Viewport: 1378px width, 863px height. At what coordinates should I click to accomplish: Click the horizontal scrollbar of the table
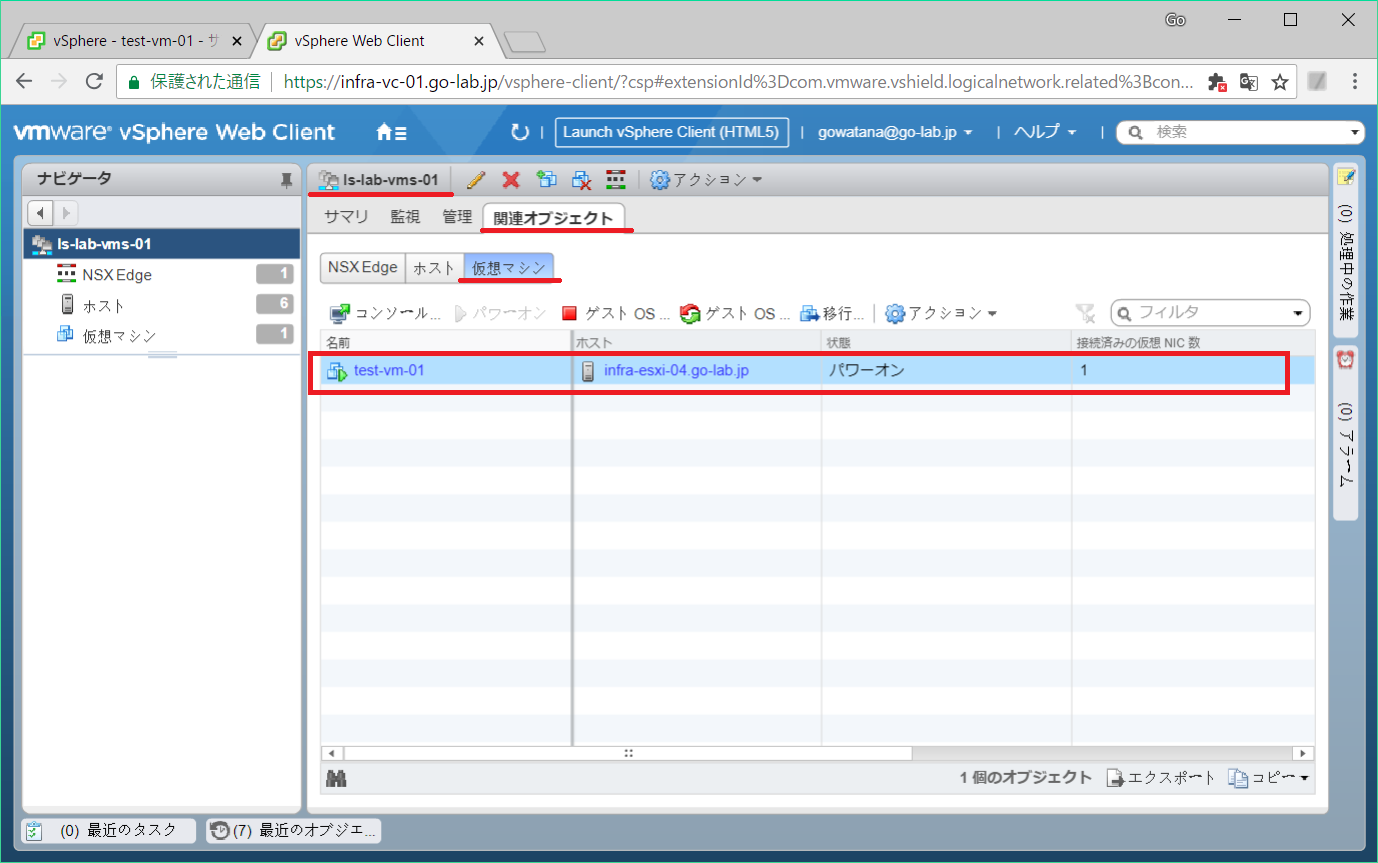tap(627, 753)
